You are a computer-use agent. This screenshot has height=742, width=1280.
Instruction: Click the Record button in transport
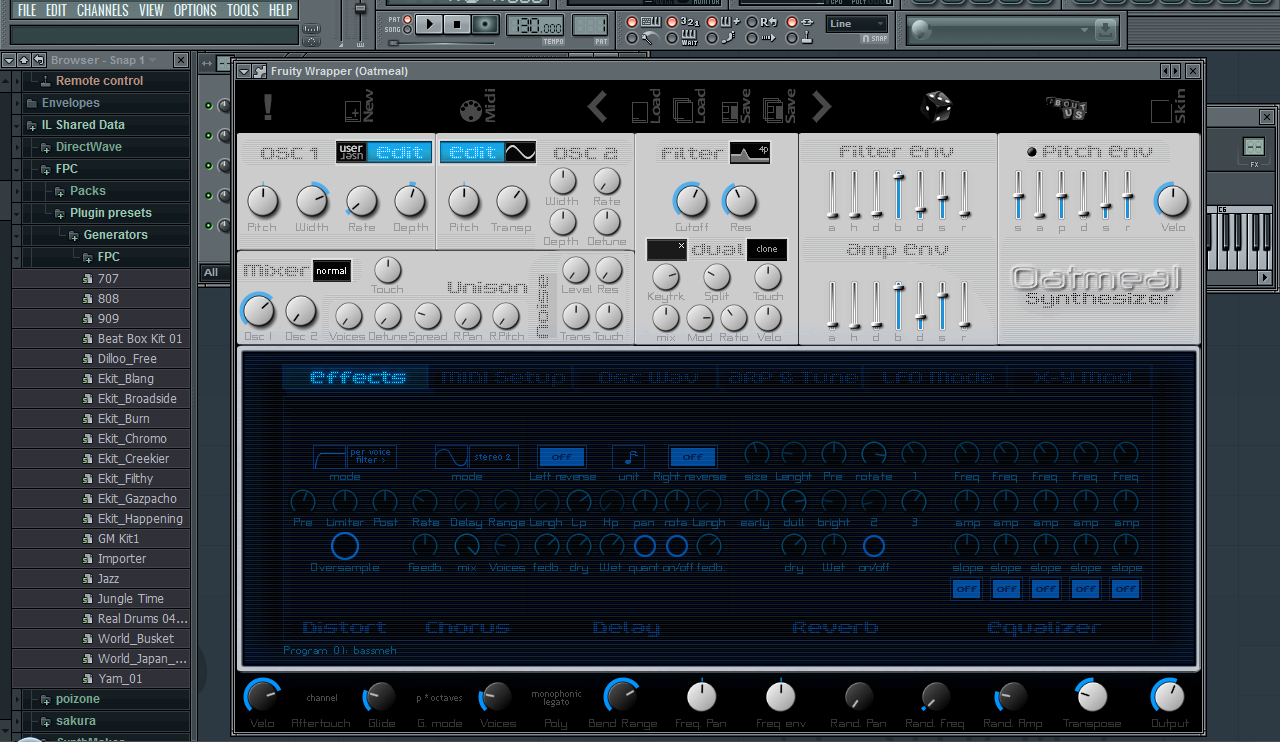coord(486,24)
